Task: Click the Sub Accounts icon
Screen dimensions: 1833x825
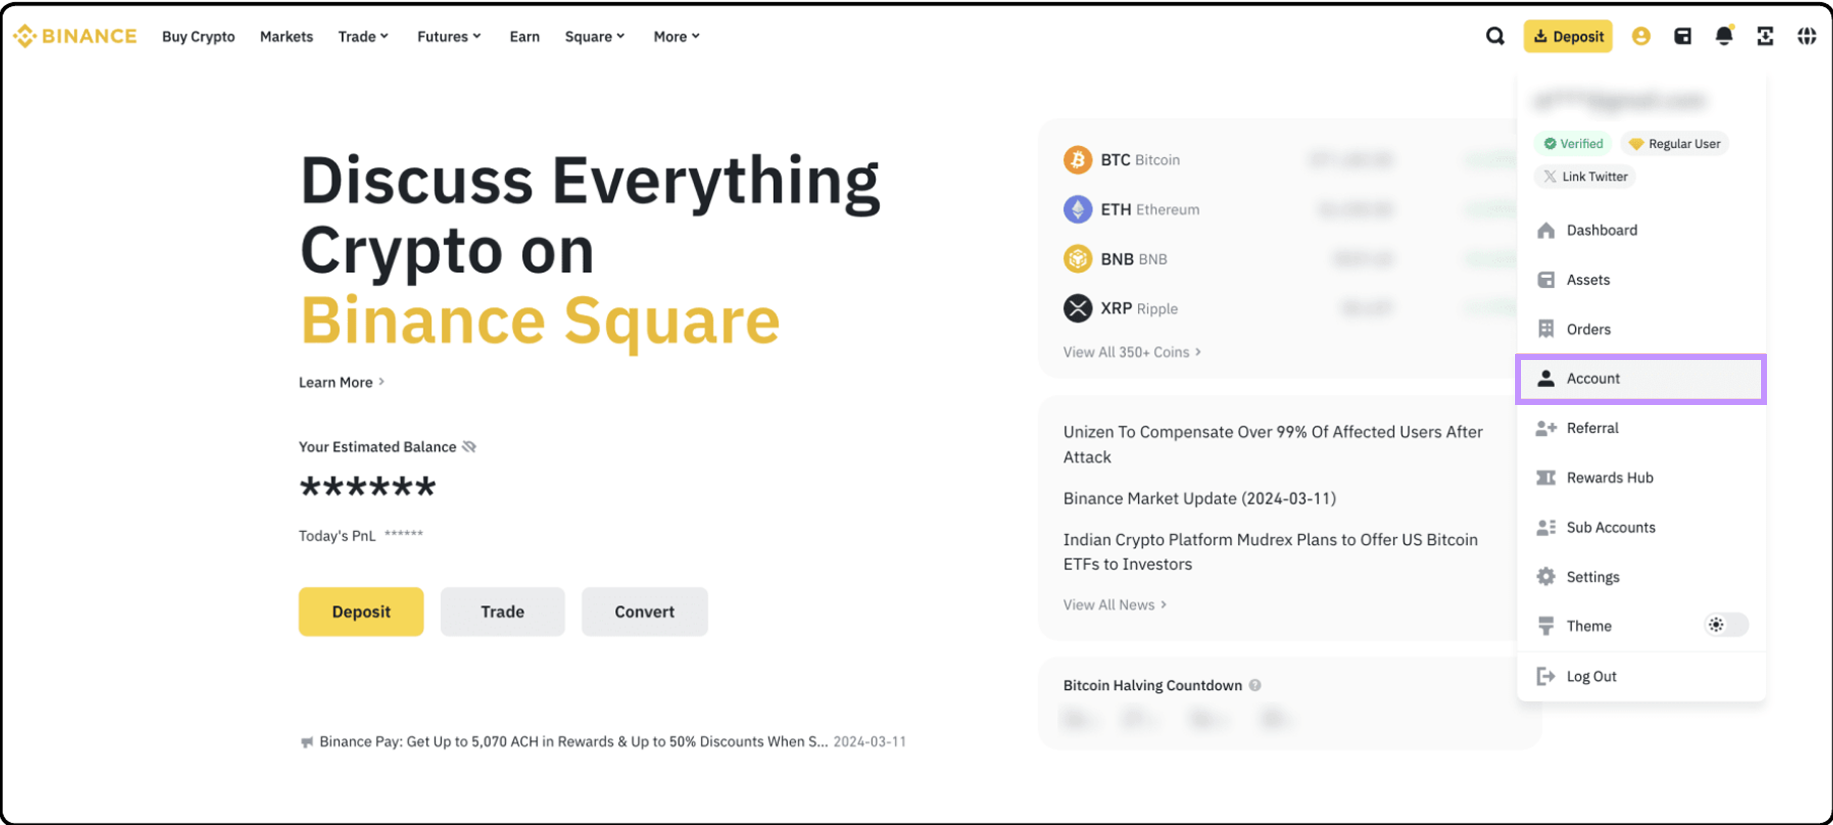Action: (1546, 527)
